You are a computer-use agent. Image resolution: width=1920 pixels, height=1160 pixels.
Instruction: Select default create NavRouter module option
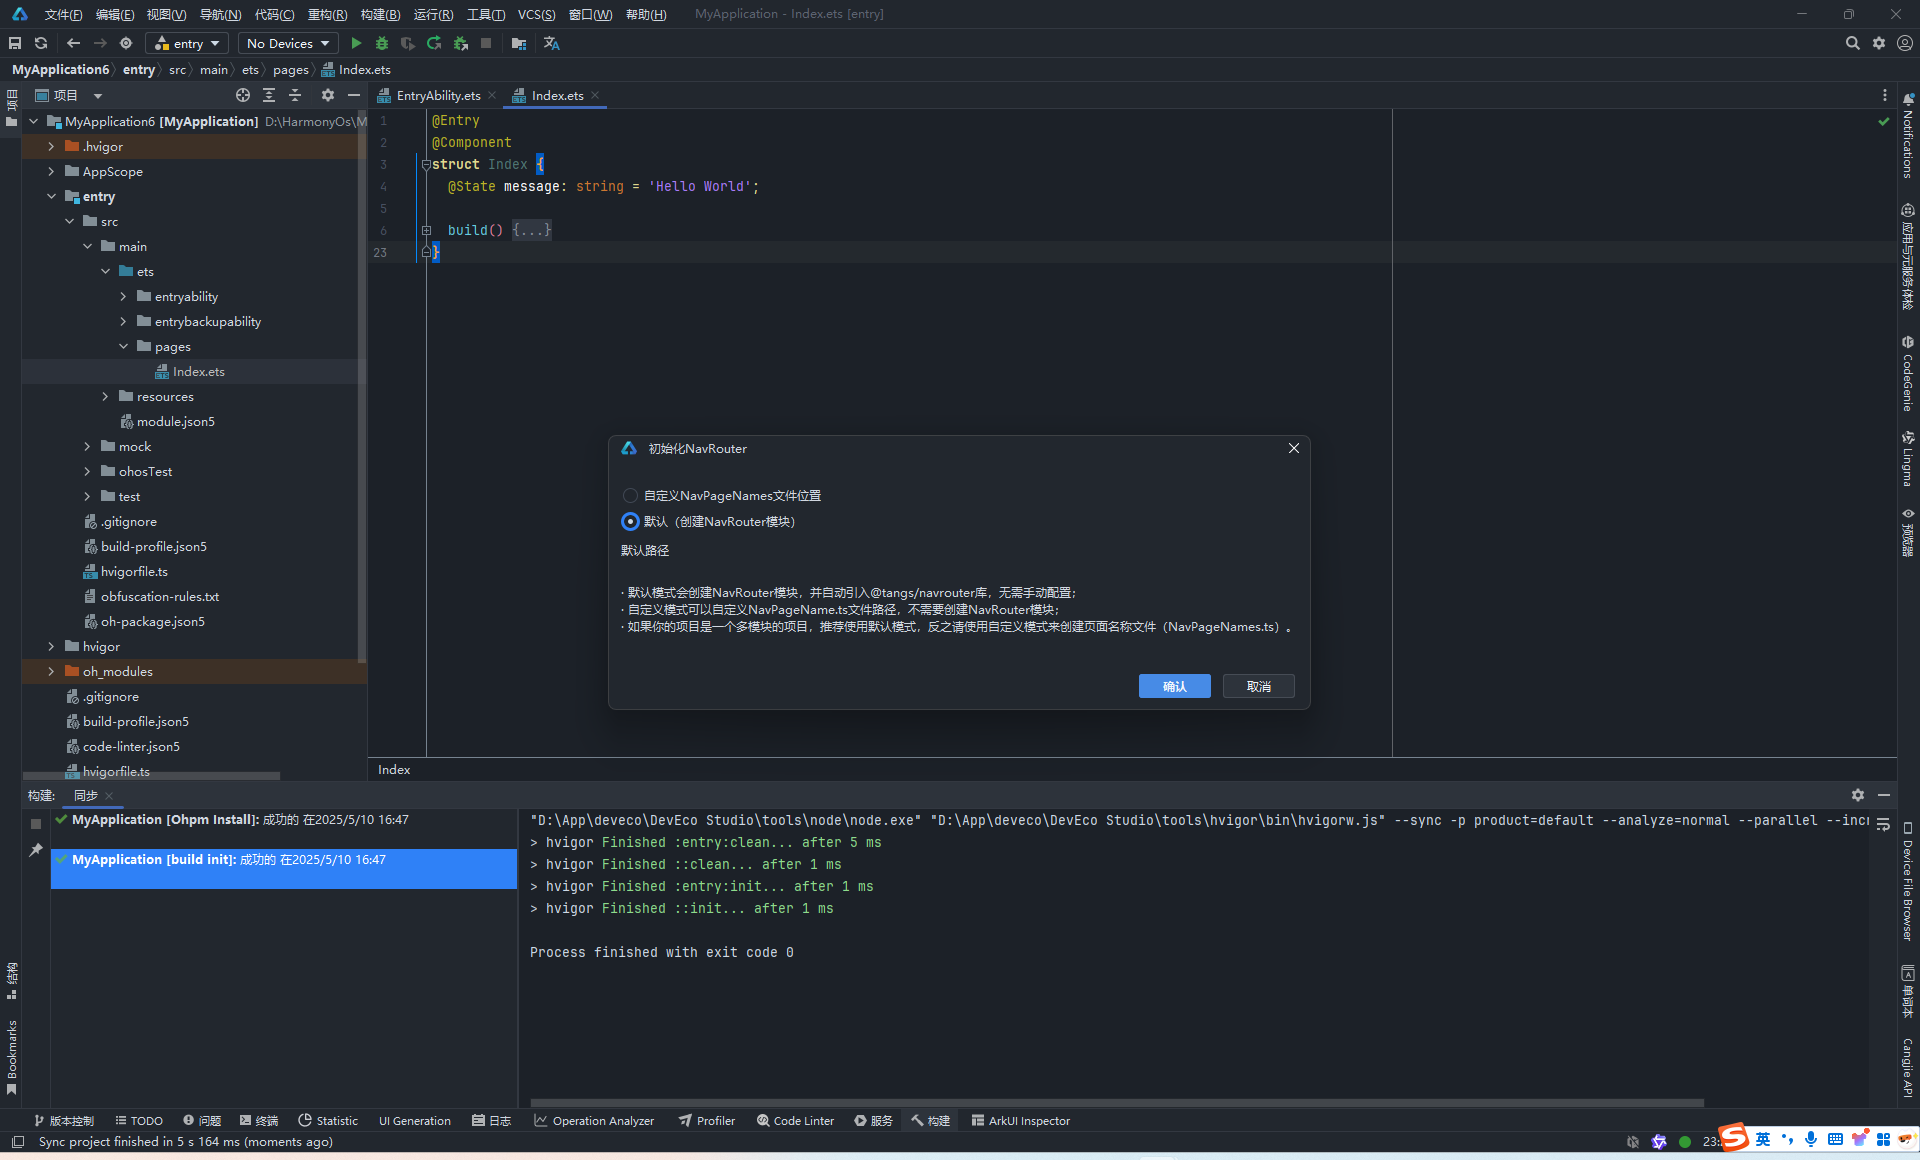pyautogui.click(x=630, y=522)
